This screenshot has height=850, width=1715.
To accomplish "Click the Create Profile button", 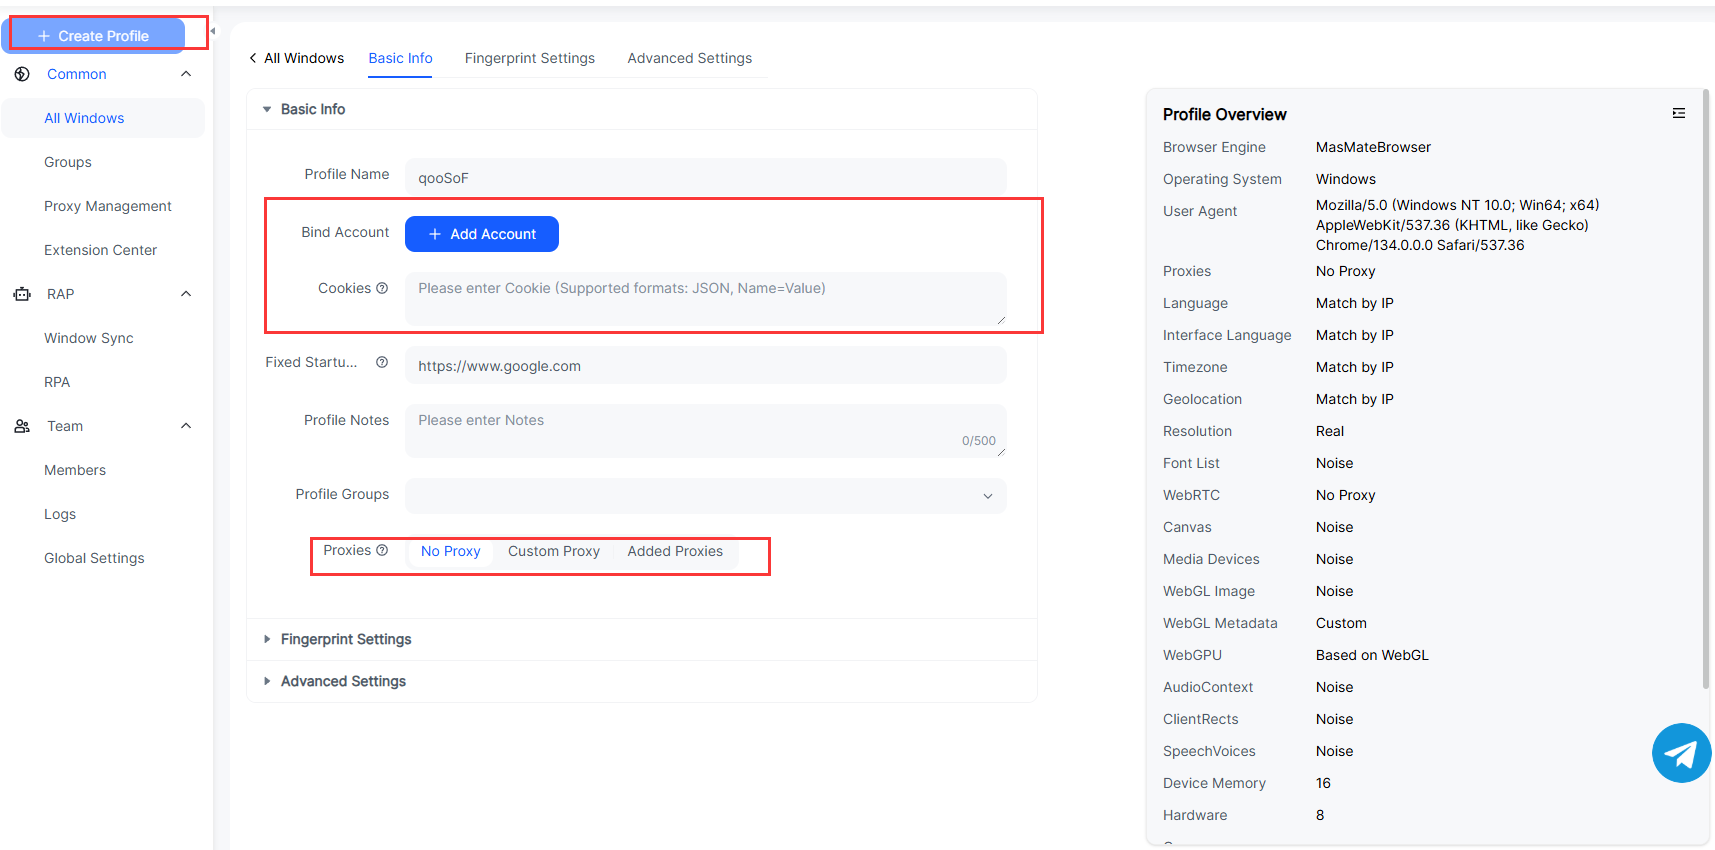I will pos(97,35).
